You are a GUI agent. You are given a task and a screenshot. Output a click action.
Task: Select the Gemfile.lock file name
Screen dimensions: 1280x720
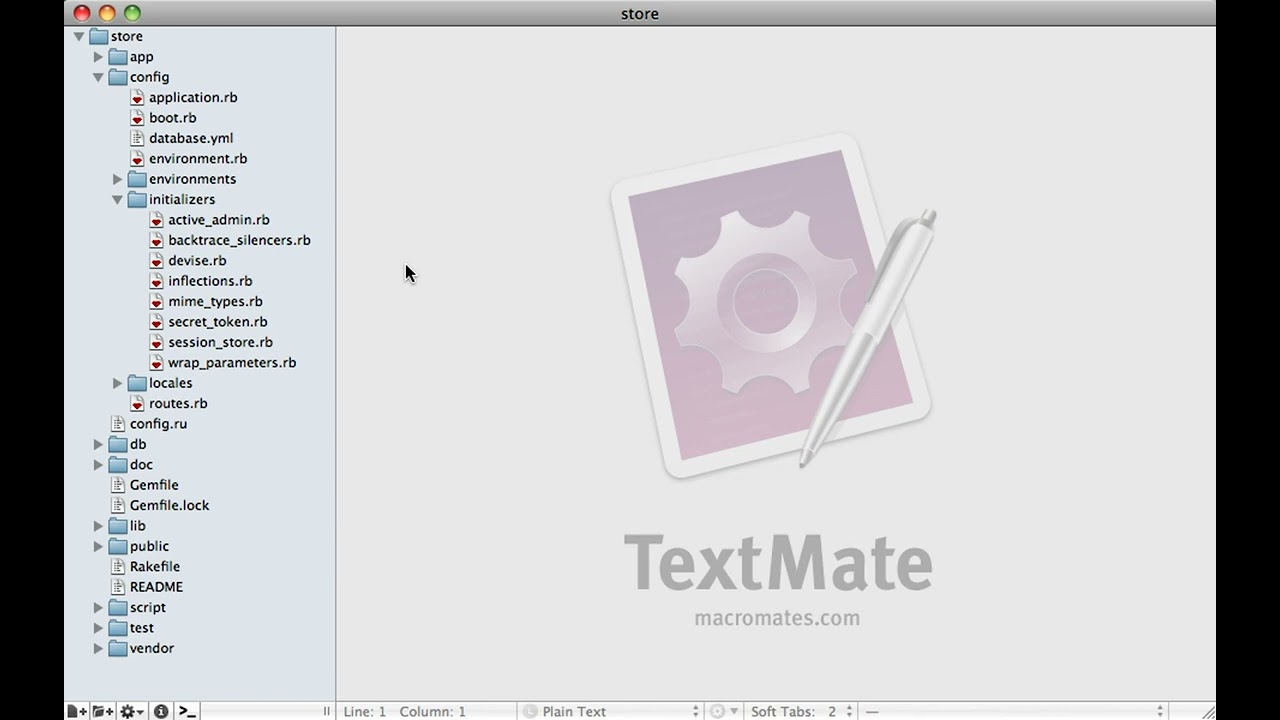pos(170,505)
